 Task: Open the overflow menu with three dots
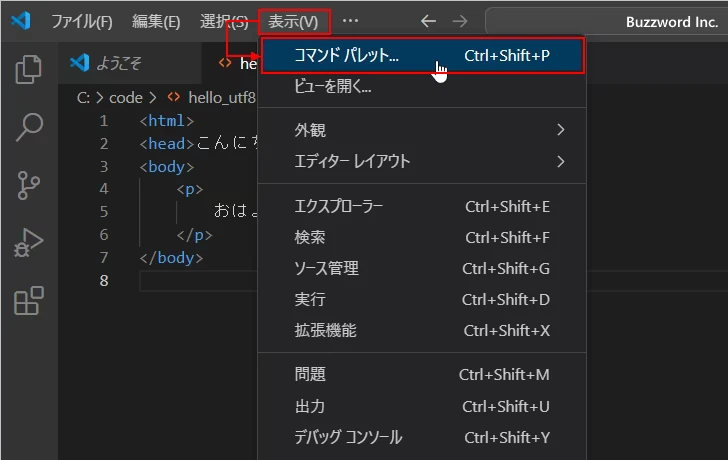tap(350, 21)
